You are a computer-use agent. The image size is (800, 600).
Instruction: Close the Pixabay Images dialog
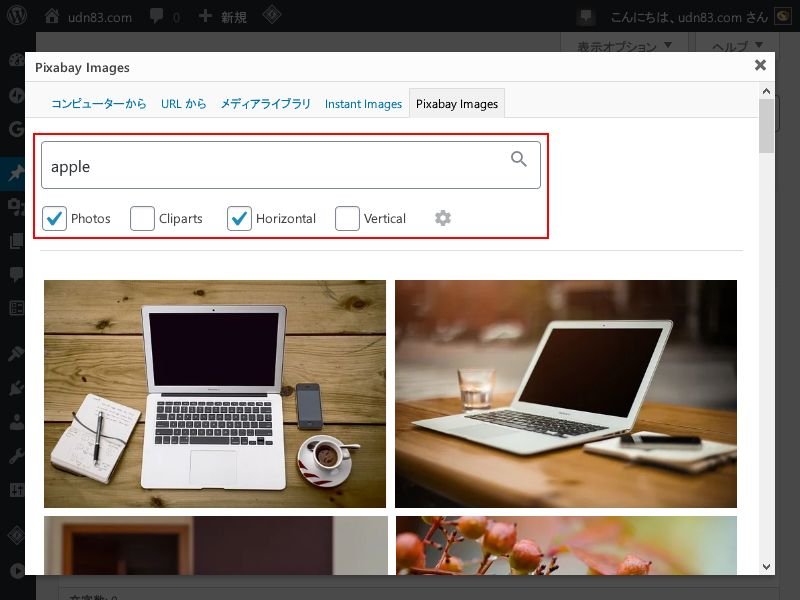pos(760,65)
